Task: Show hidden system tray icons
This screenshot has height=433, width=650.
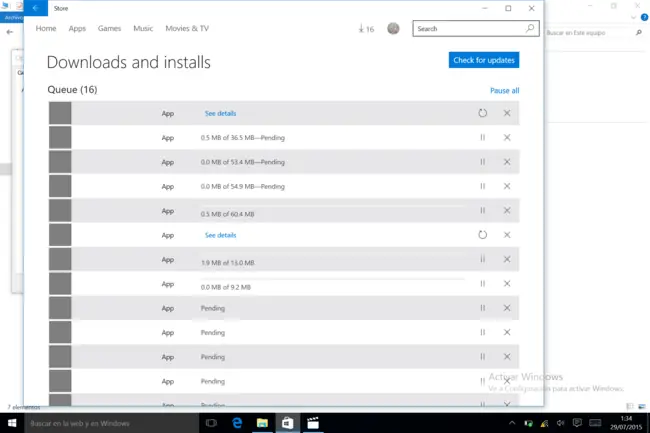Action: tap(512, 423)
